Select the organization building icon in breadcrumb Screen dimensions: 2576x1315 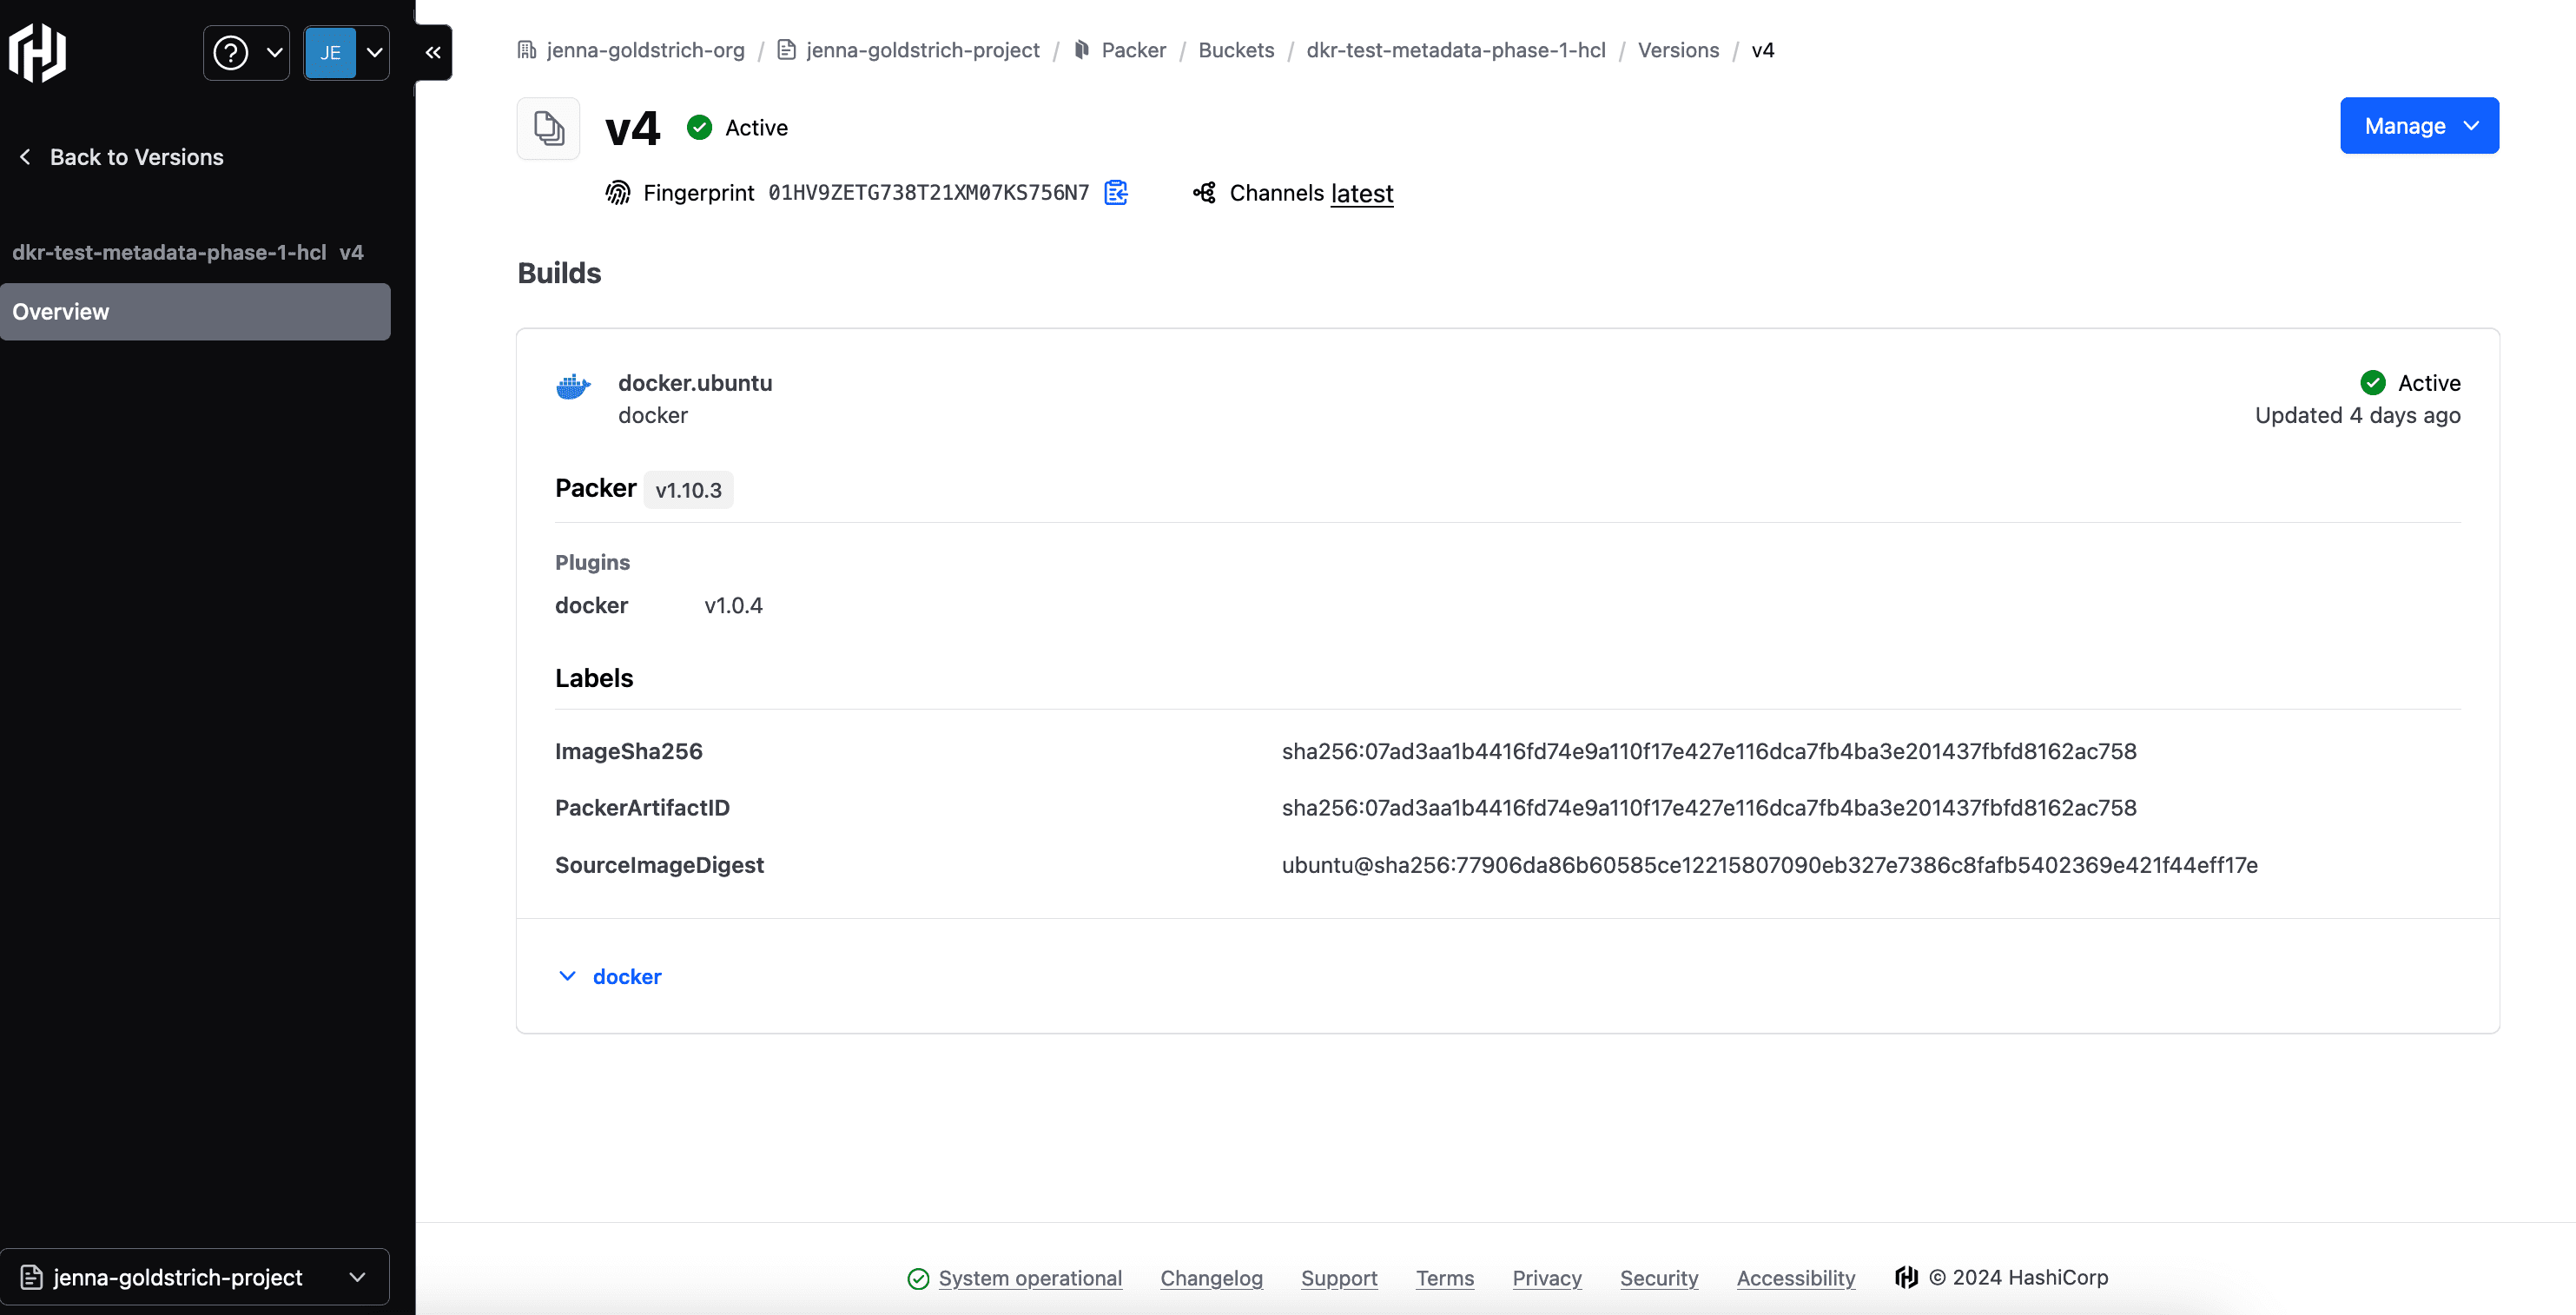[526, 49]
